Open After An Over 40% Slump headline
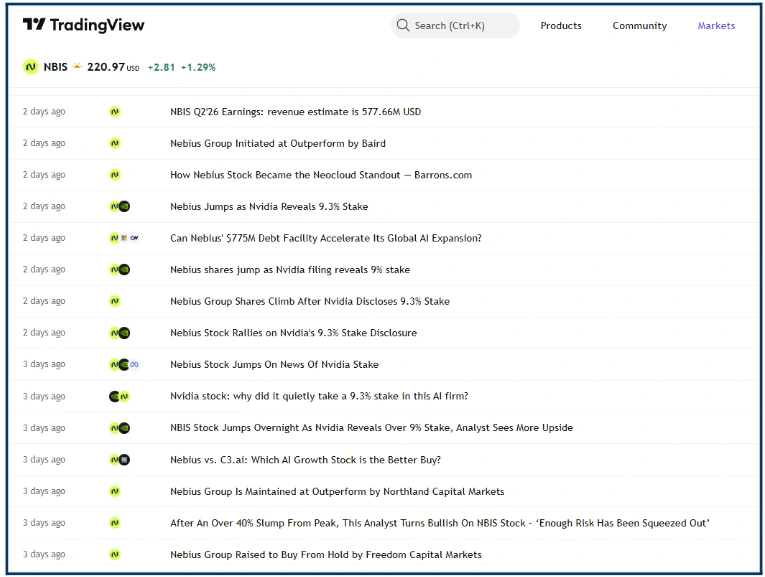Screen dimensions: 765x577 (x=440, y=523)
